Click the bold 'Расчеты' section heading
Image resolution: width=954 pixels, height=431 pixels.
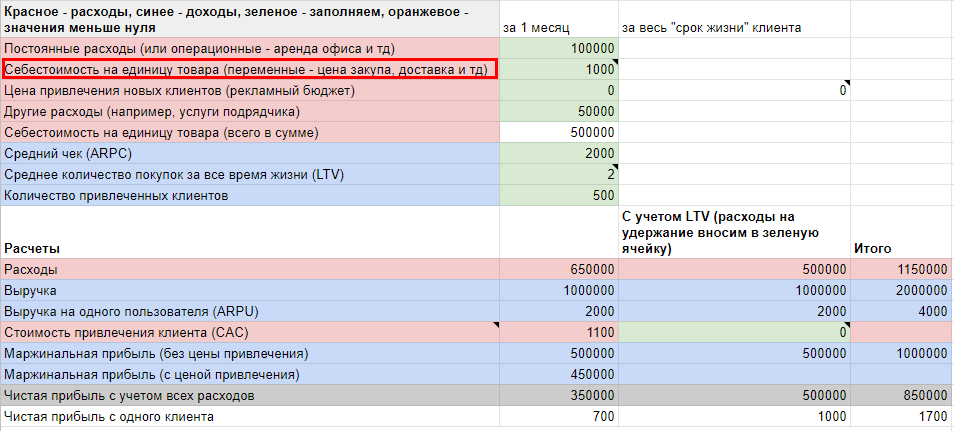[250, 233]
